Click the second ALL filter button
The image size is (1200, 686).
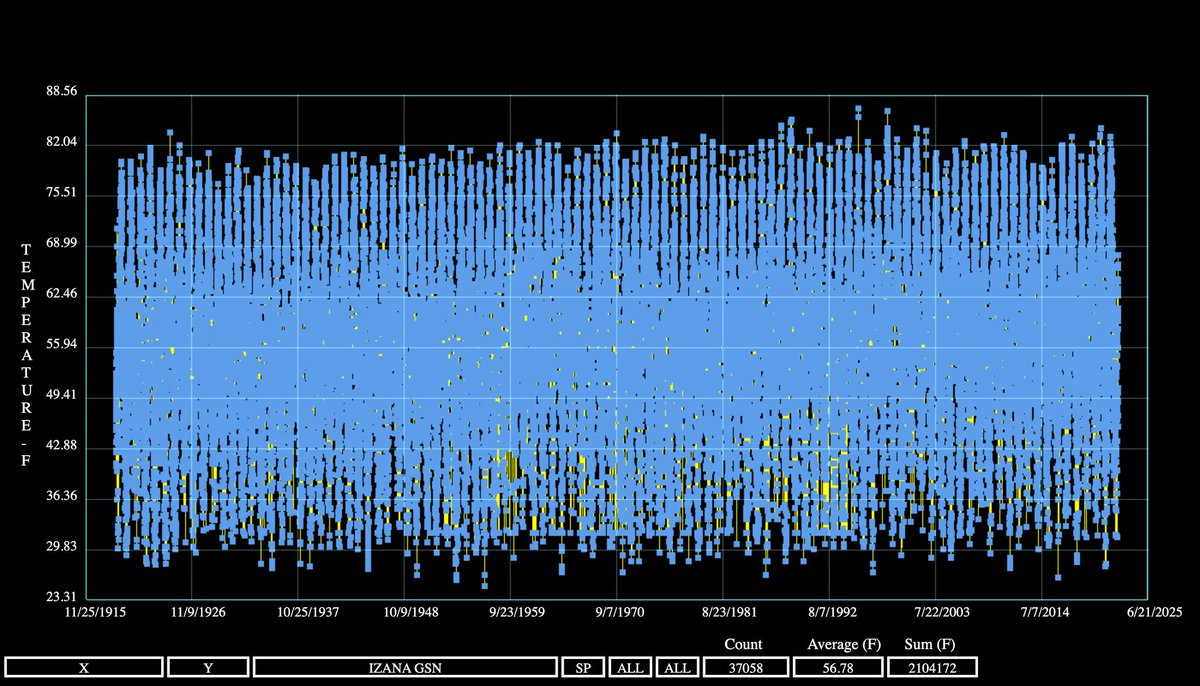coord(676,666)
